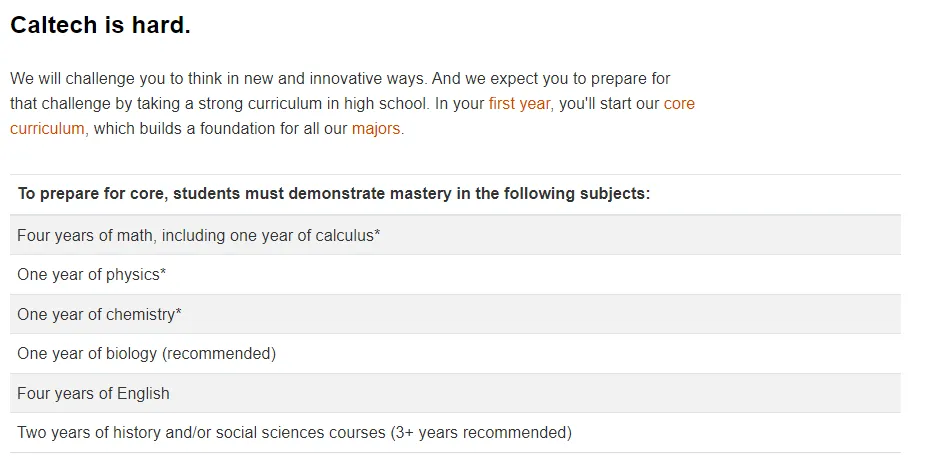The height and width of the screenshot is (475, 927).
Task: Click the 'To prepare for core' table header
Action: click(x=455, y=194)
